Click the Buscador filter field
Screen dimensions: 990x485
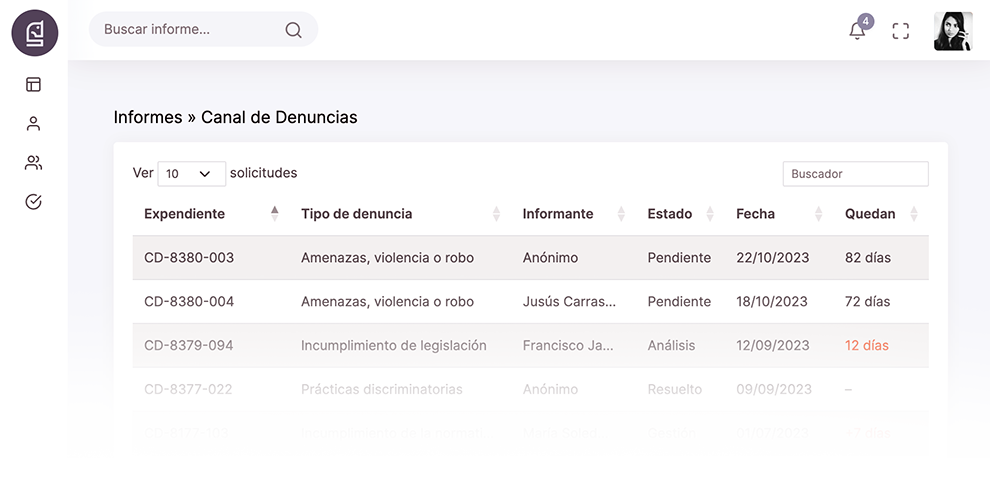pyautogui.click(x=855, y=174)
